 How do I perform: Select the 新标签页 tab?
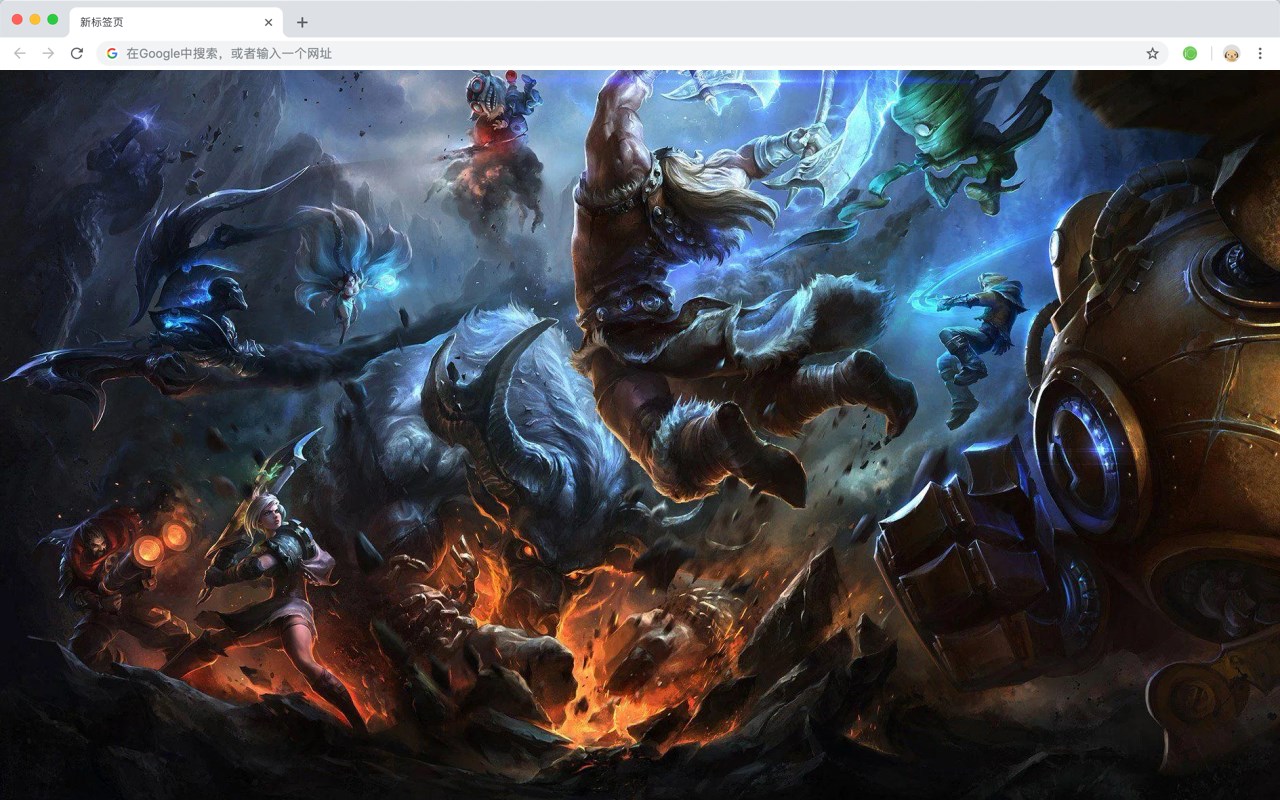176,22
